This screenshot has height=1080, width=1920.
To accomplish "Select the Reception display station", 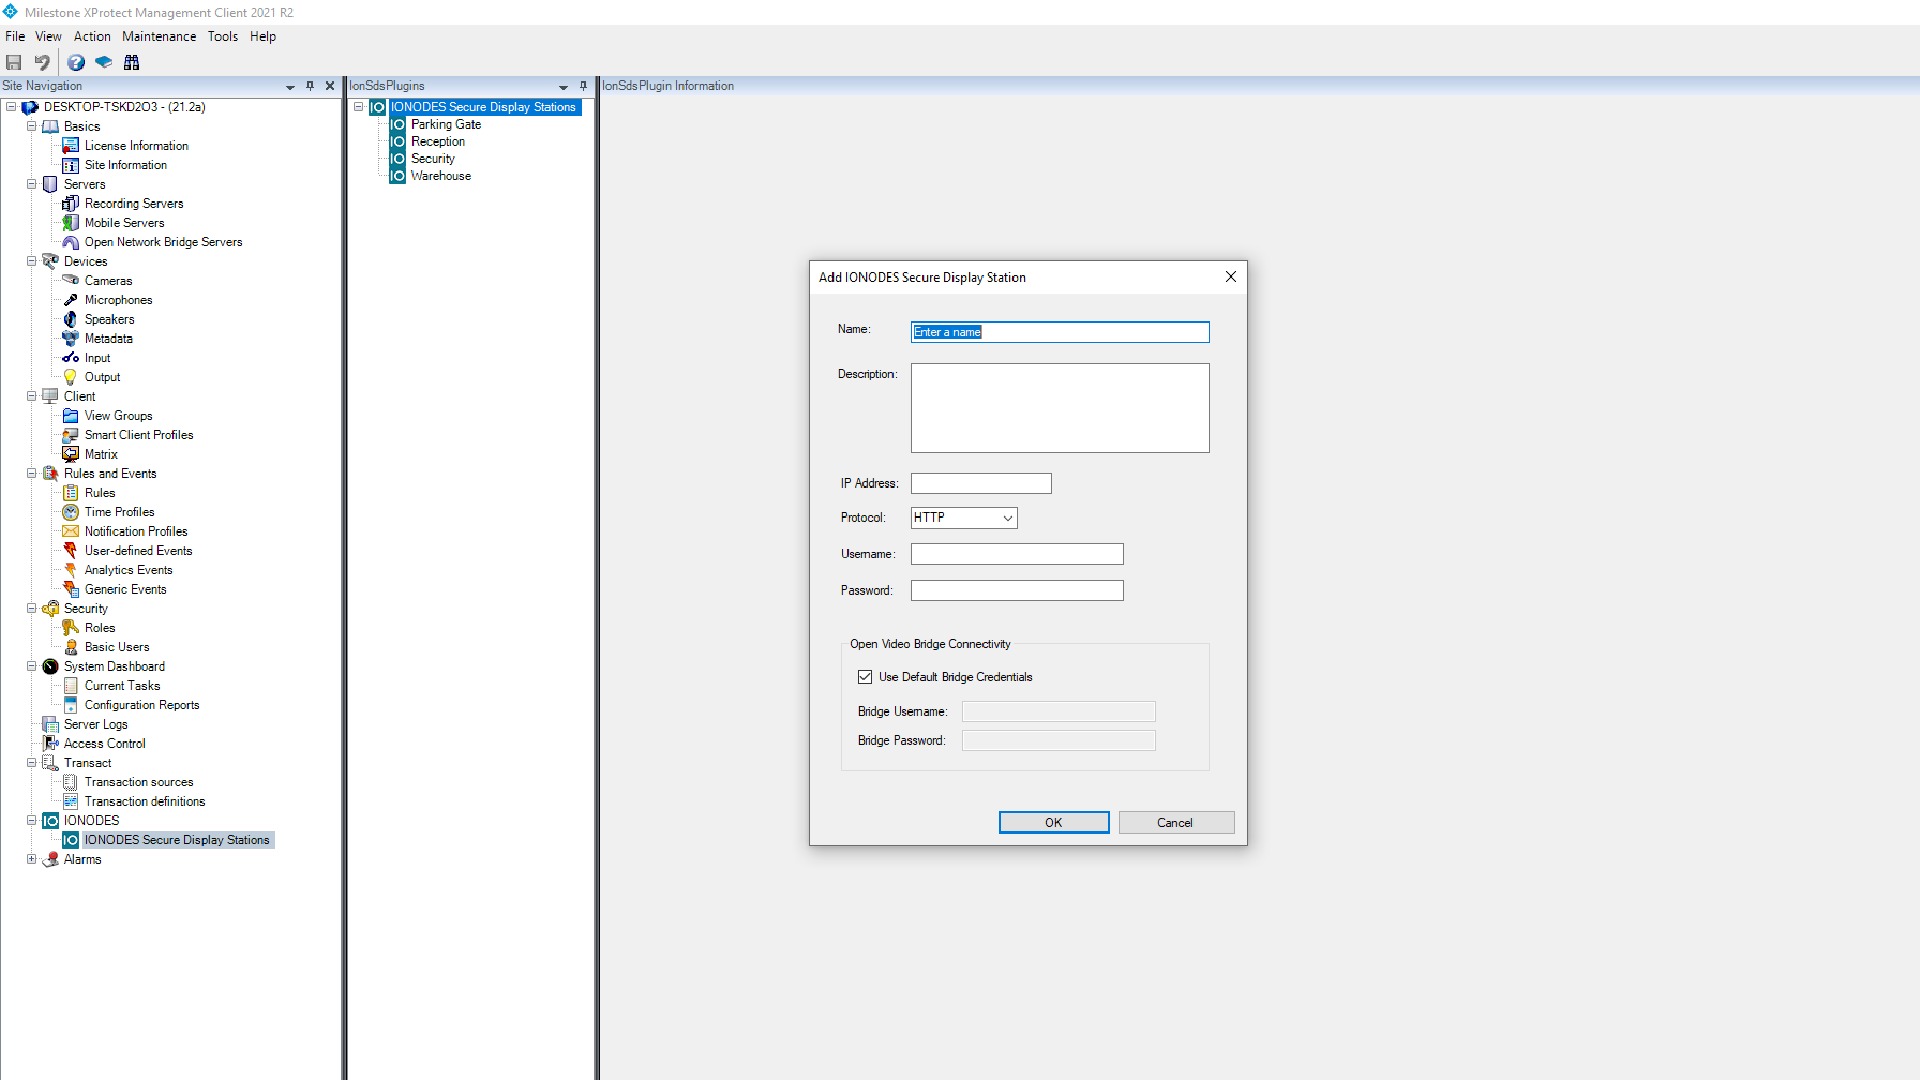I will pos(438,142).
